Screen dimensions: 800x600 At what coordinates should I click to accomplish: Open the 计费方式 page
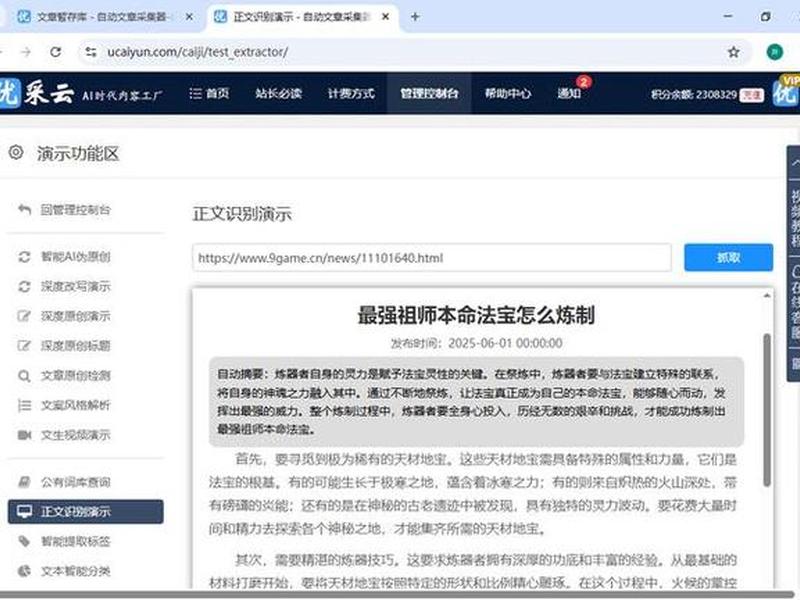coord(351,93)
